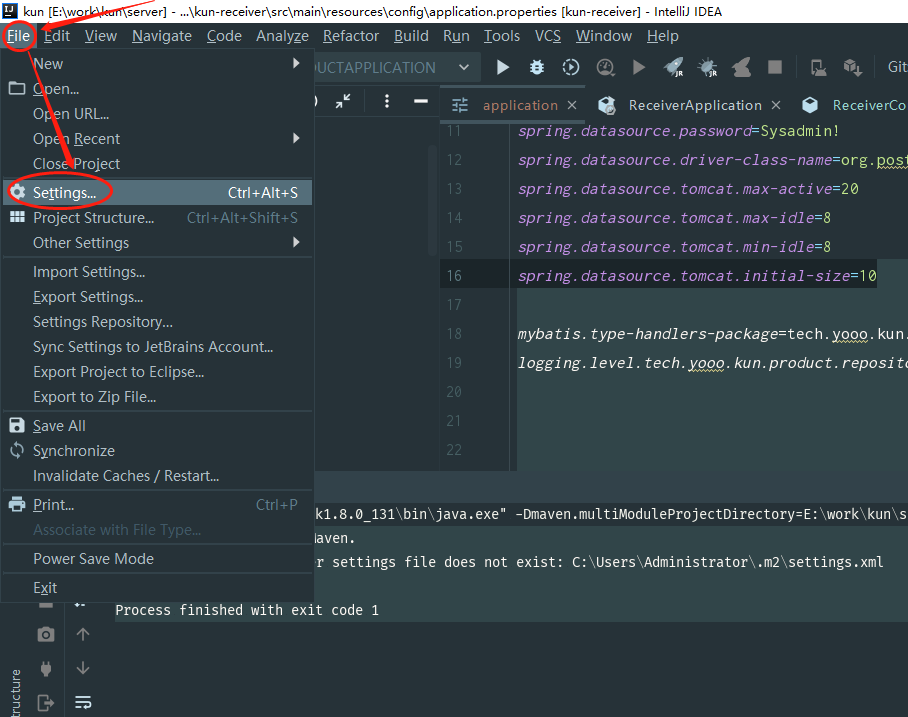The image size is (908, 717).
Task: Open the Code menu
Action: pos(224,36)
